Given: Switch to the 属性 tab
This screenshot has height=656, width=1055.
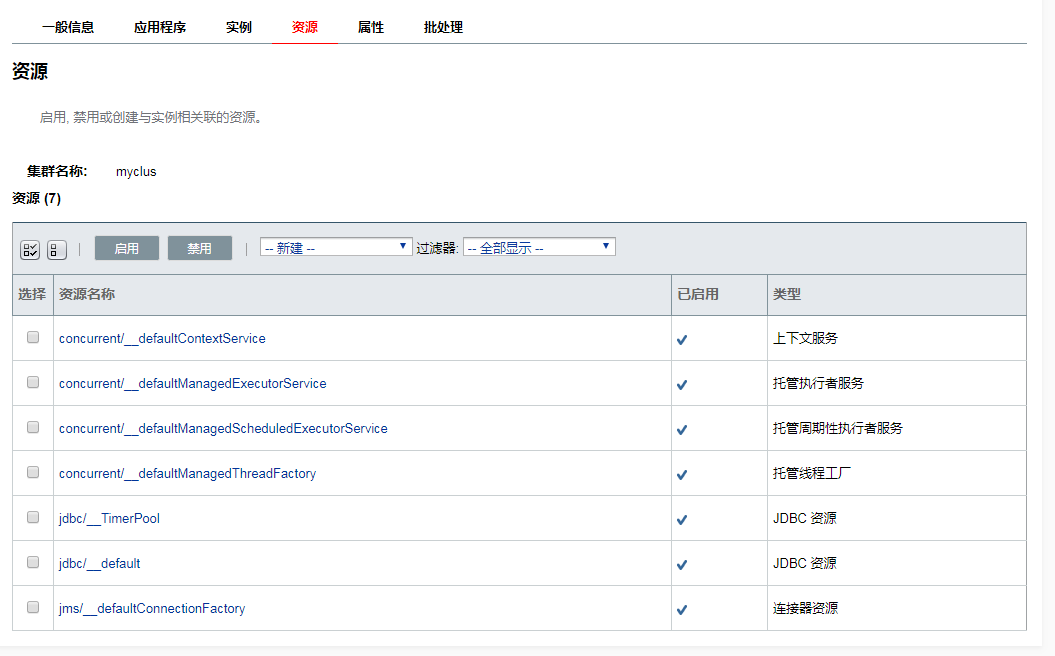Looking at the screenshot, I should [371, 27].
